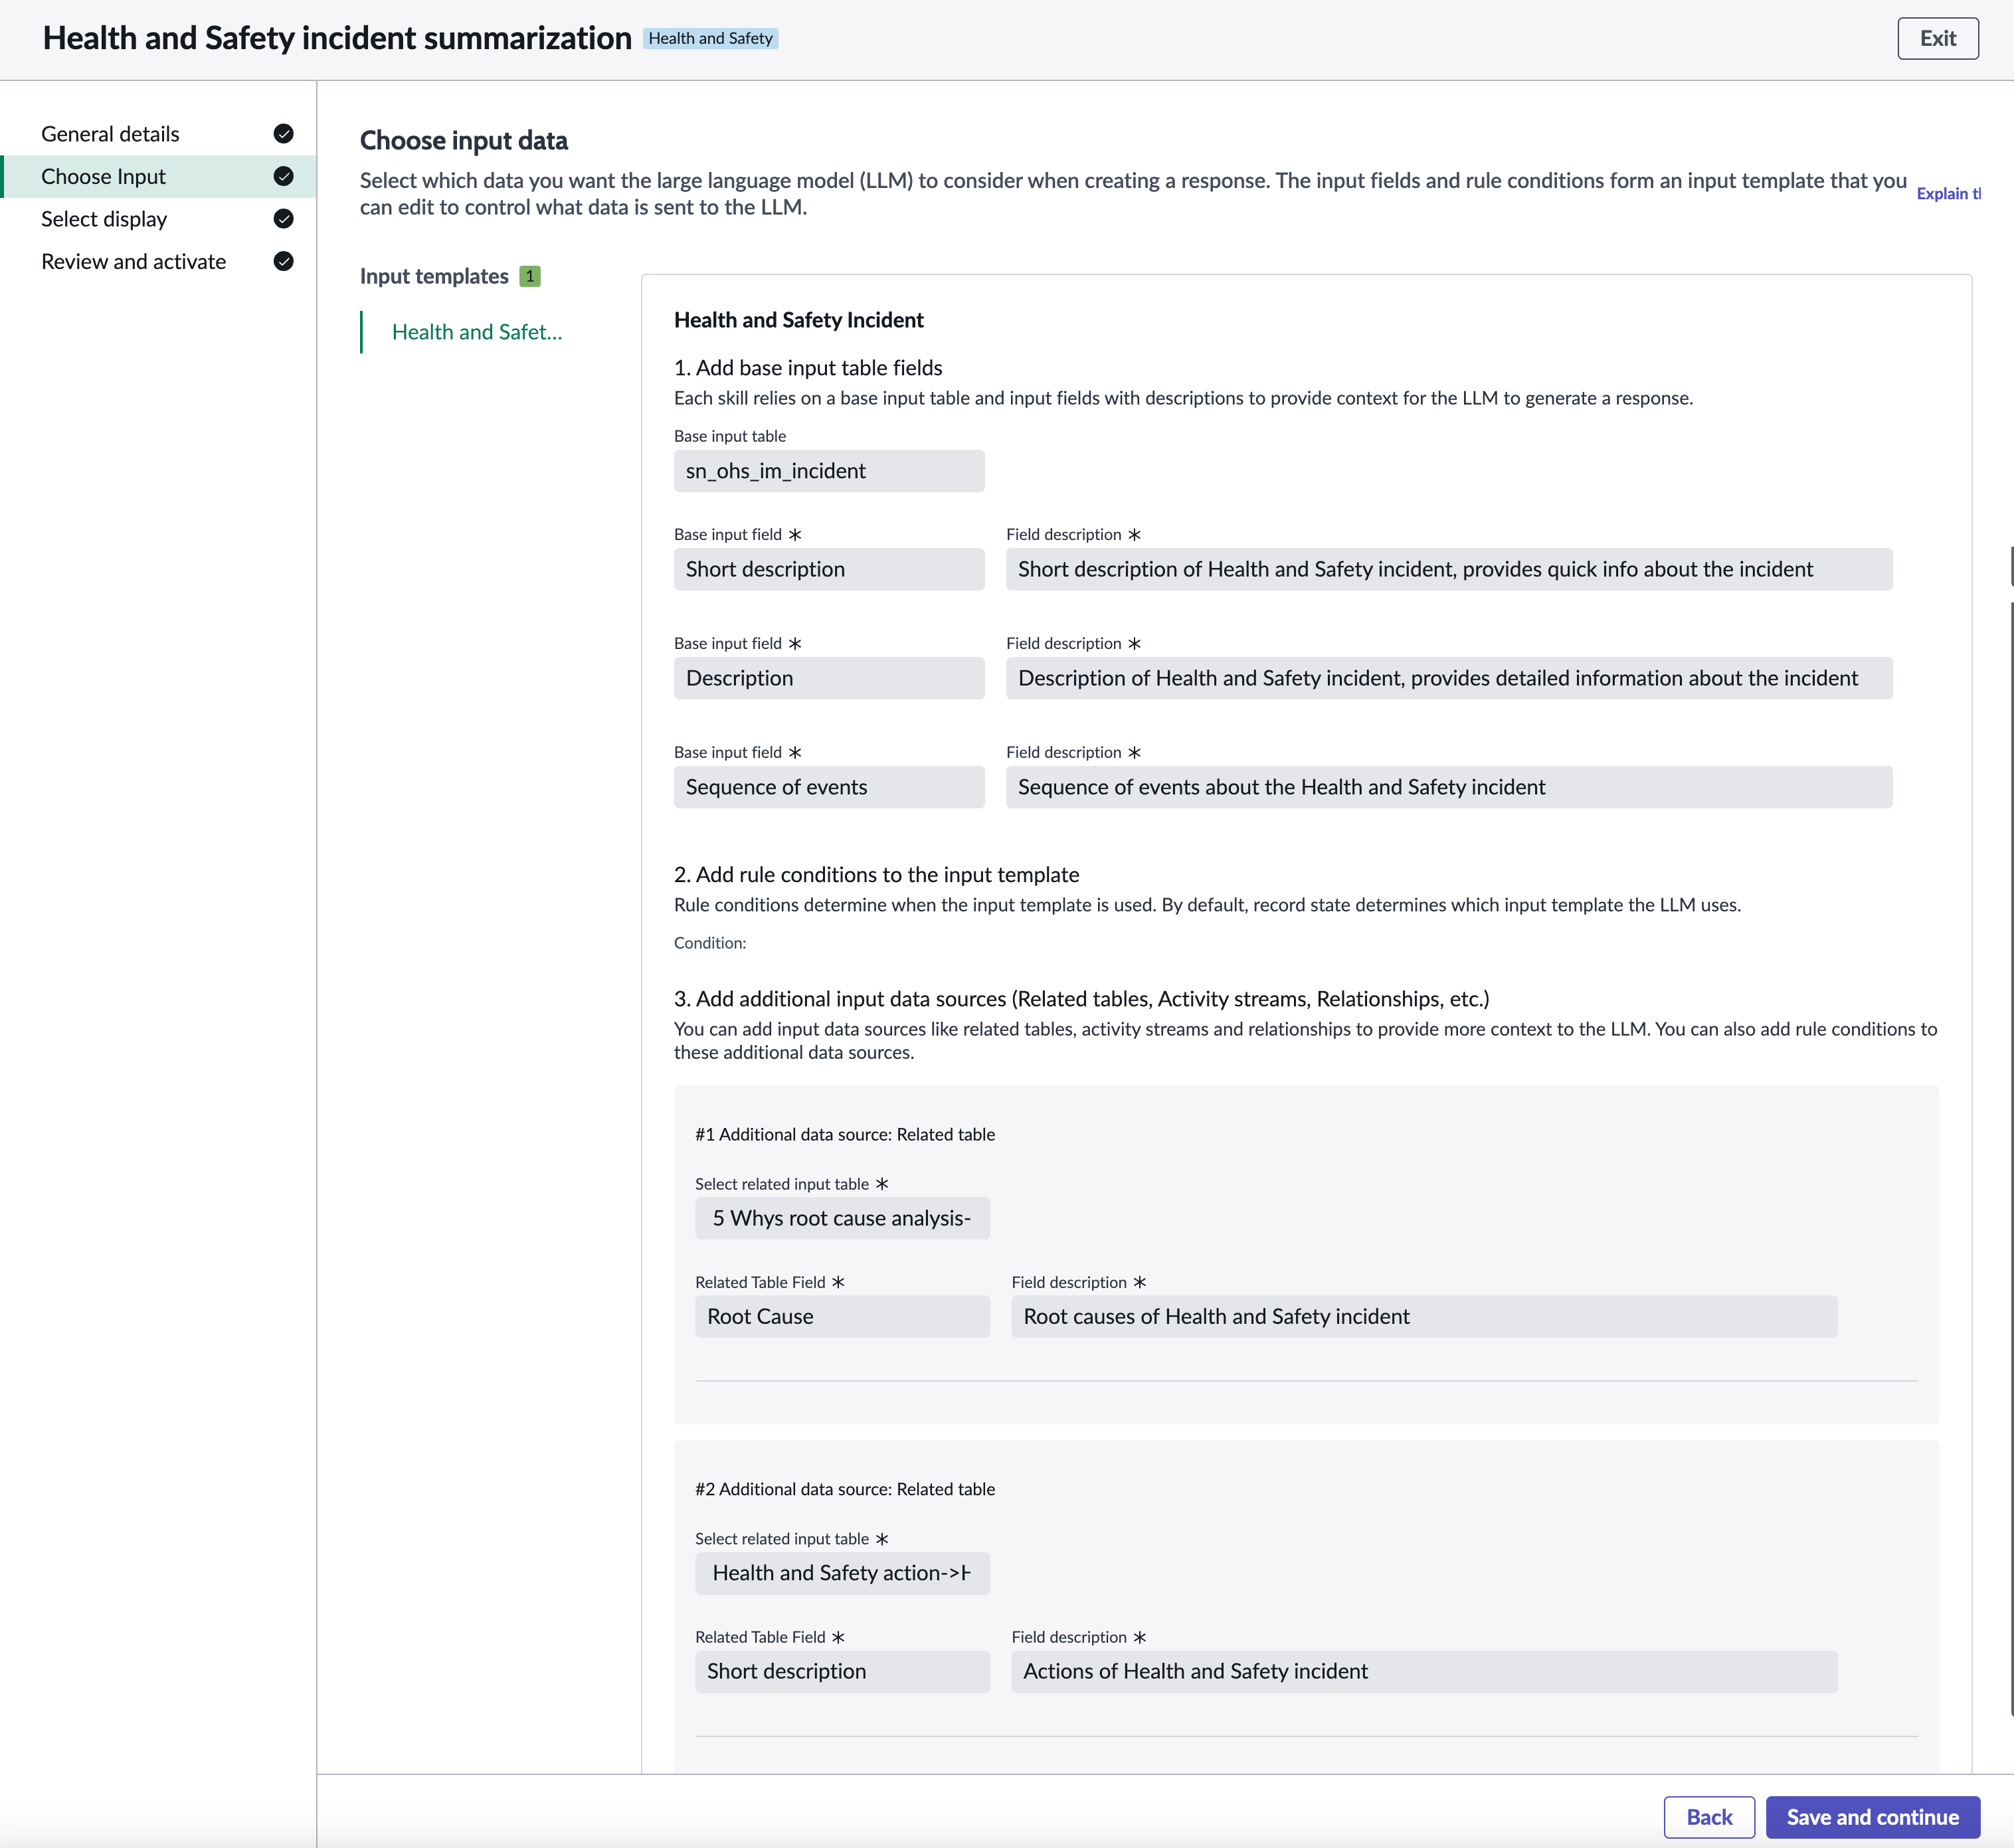Click '2. Add rule conditions to the input template'
This screenshot has width=2014, height=1848.
pos(876,875)
